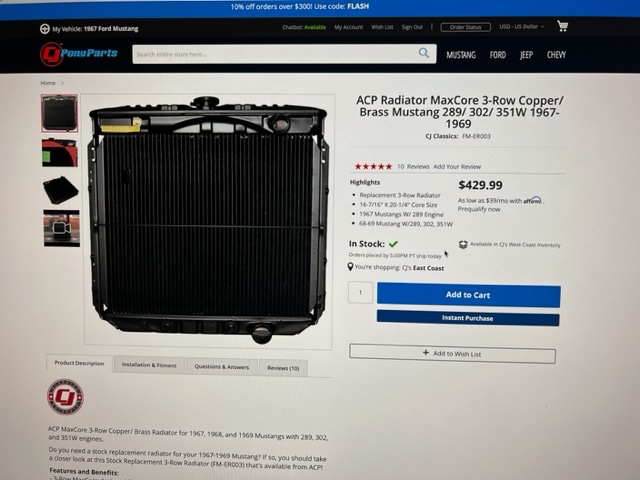Click the MUSTANG menu item

pos(461,55)
